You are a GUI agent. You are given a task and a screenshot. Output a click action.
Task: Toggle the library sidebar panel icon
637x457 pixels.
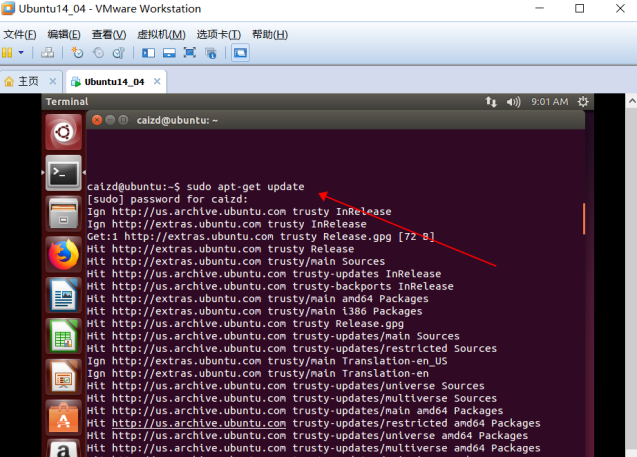pyautogui.click(x=148, y=53)
